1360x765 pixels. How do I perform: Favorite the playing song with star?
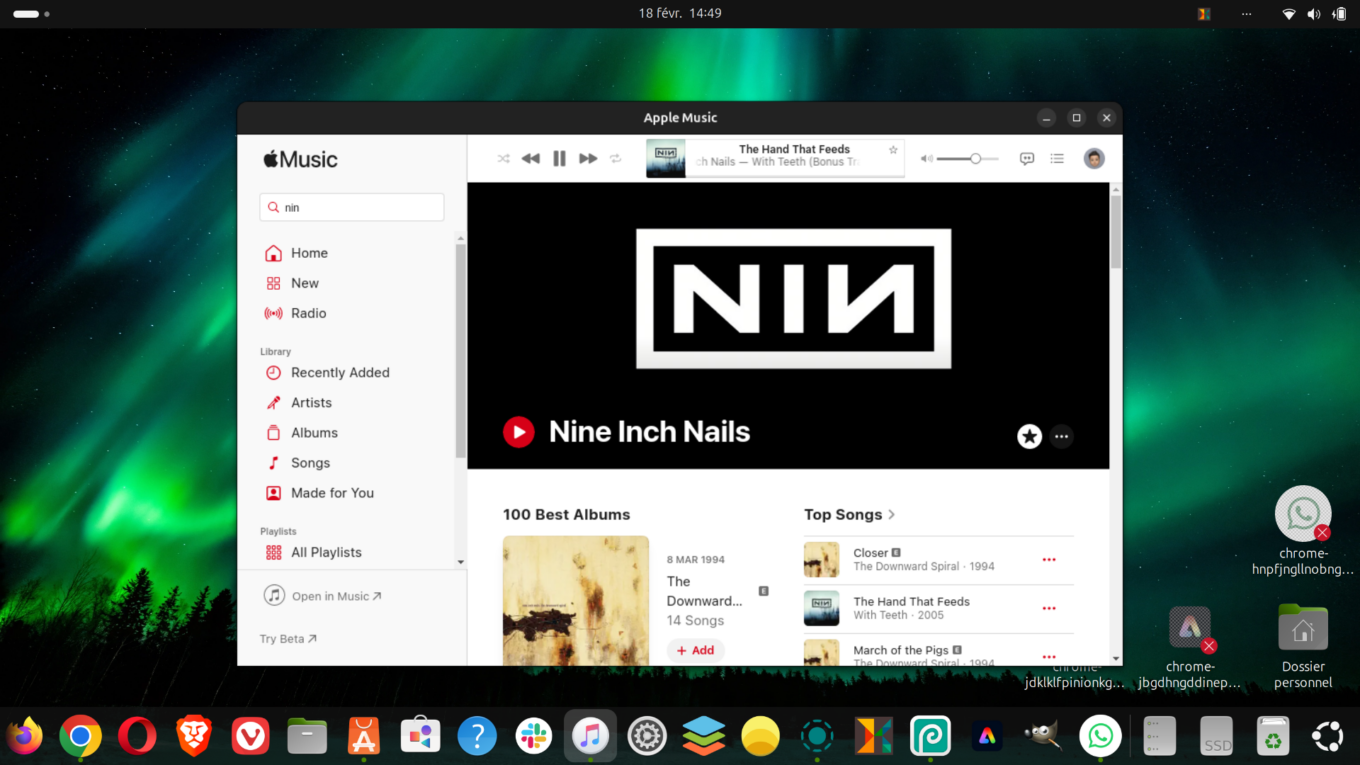[893, 150]
